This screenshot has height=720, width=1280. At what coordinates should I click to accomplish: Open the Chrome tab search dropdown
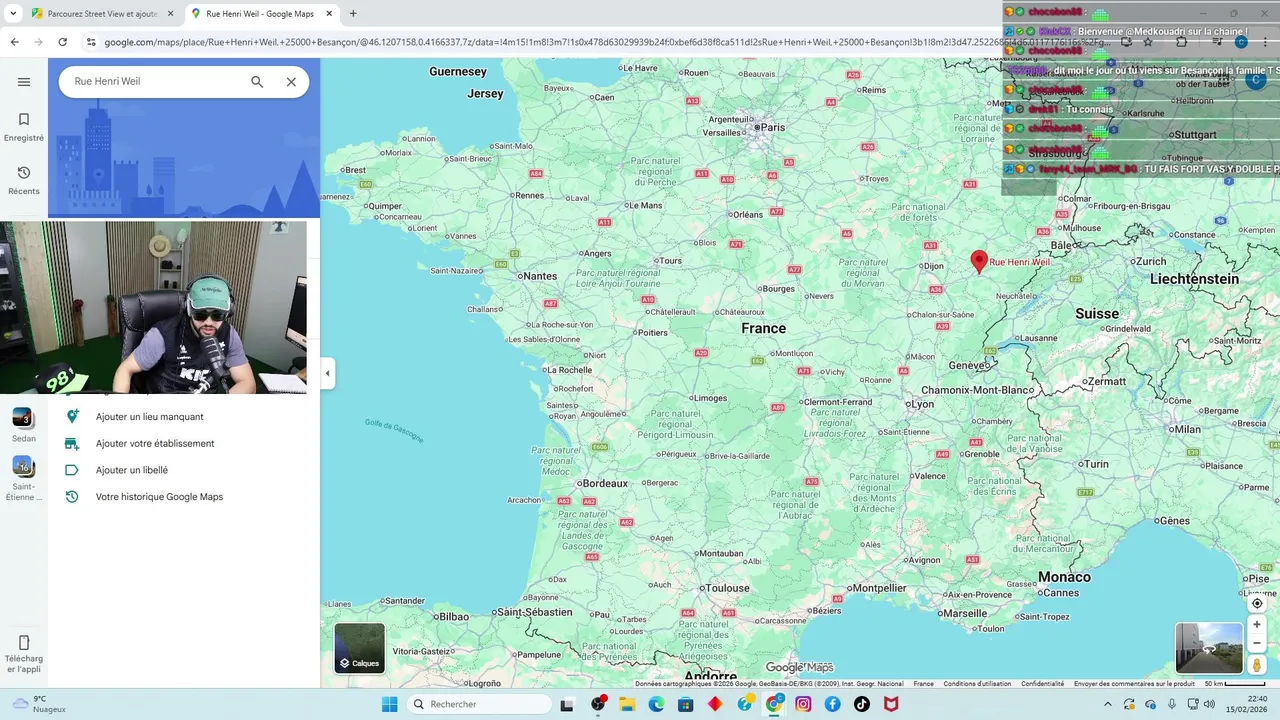(x=14, y=14)
